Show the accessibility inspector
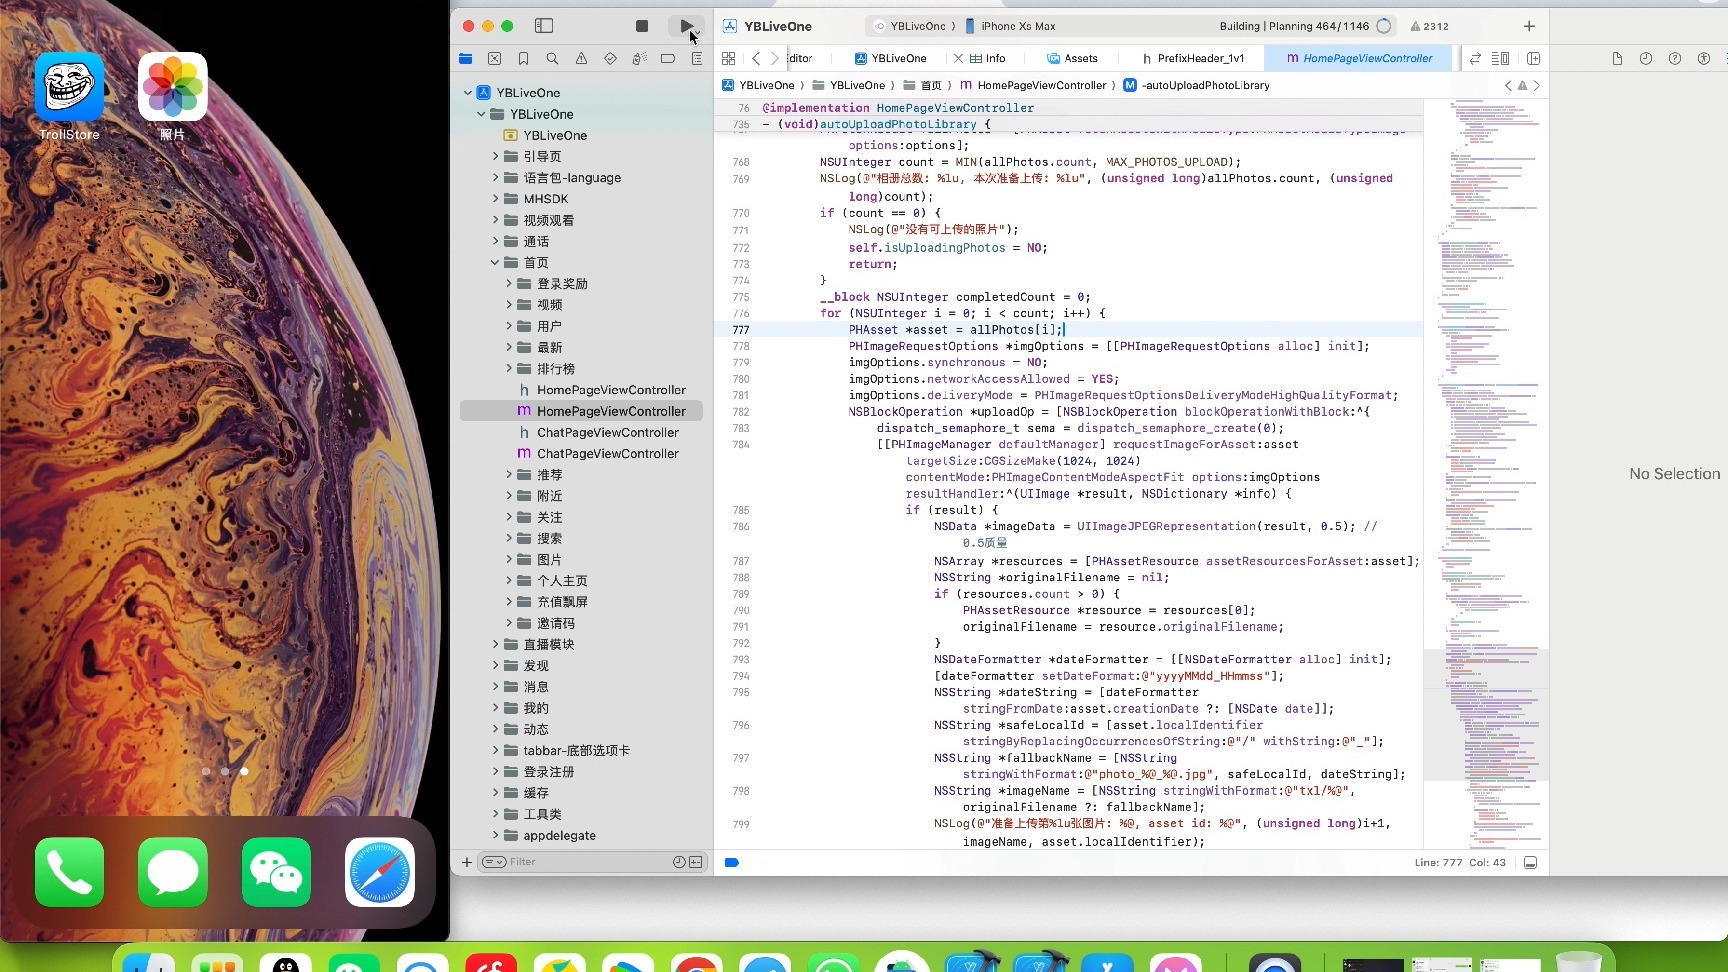Image resolution: width=1728 pixels, height=972 pixels. click(1704, 59)
